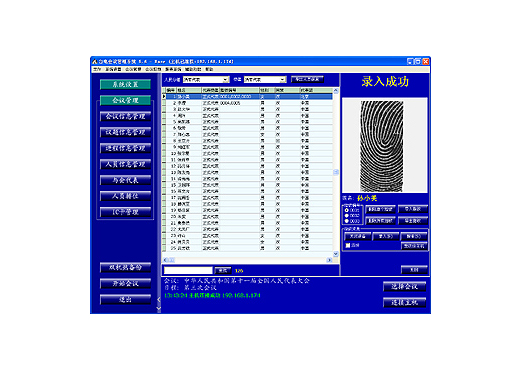Image resolution: width=520 pixels, height=368 pixels.
Task: Open the second combo box next to the export button
Action: (283, 80)
